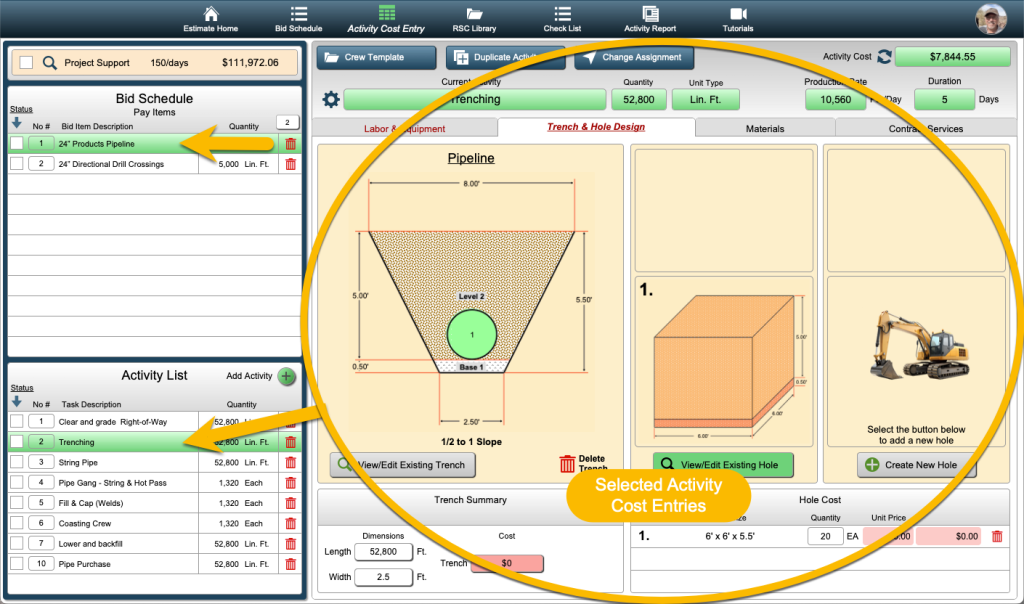Check the Fill & Cap status checkbox
Viewport: 1024px width, 604px height.
17,503
